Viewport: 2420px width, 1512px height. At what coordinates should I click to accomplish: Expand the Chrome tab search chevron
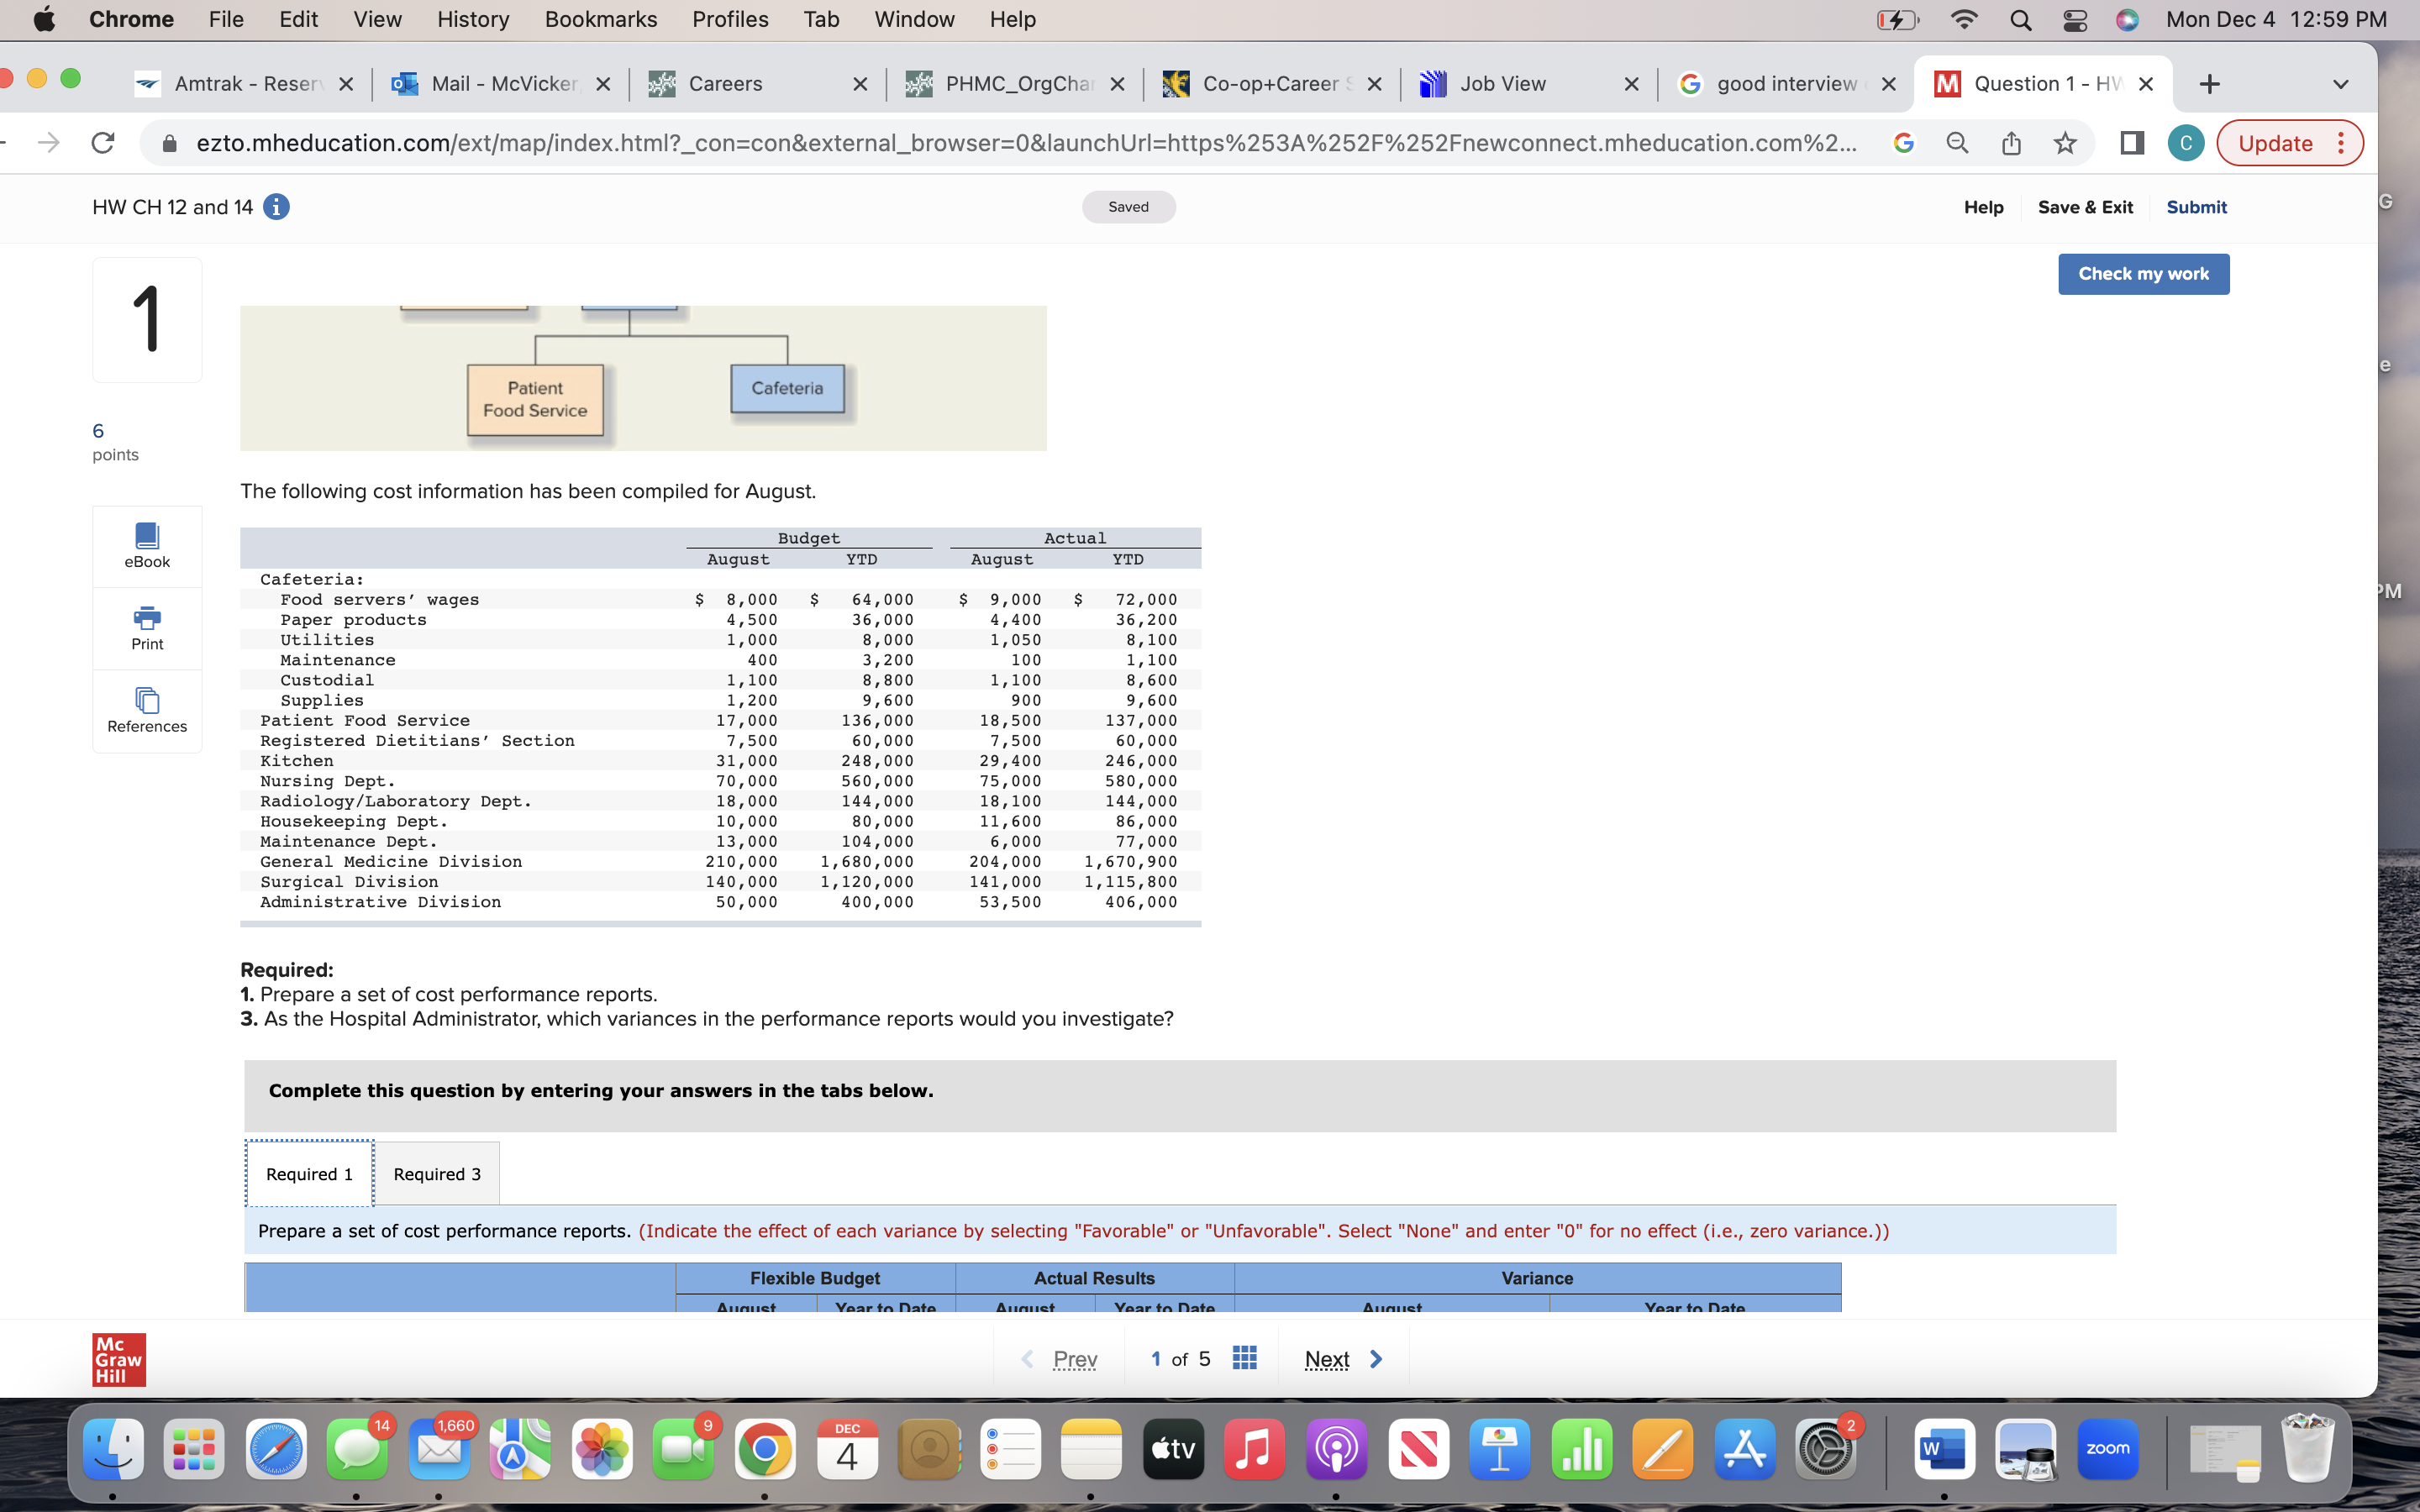point(2340,84)
